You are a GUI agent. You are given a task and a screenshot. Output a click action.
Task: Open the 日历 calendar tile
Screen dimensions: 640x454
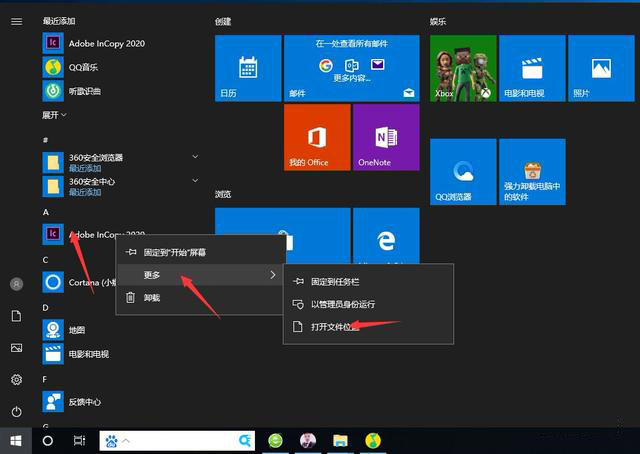point(248,68)
